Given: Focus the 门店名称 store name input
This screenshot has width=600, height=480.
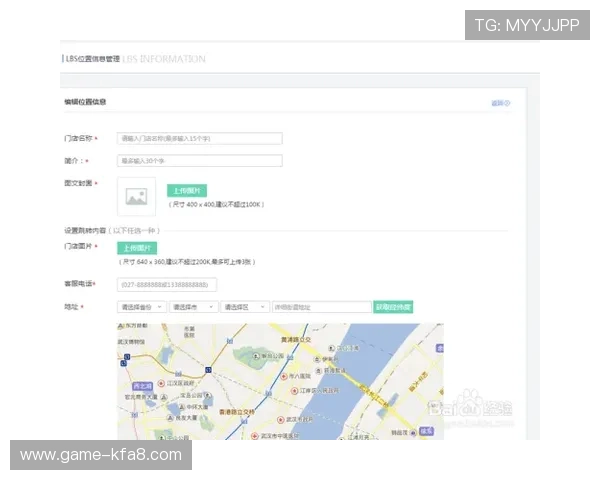Looking at the screenshot, I should coord(200,138).
